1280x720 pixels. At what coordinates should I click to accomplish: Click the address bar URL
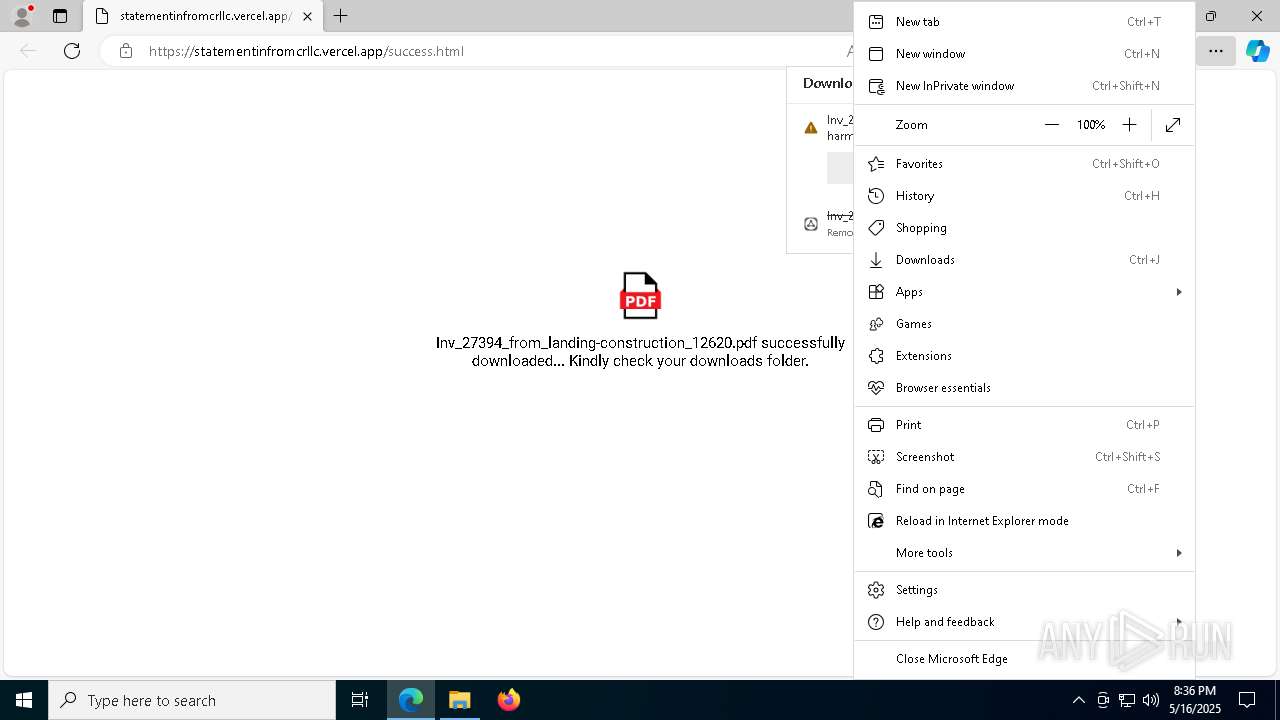[x=306, y=51]
